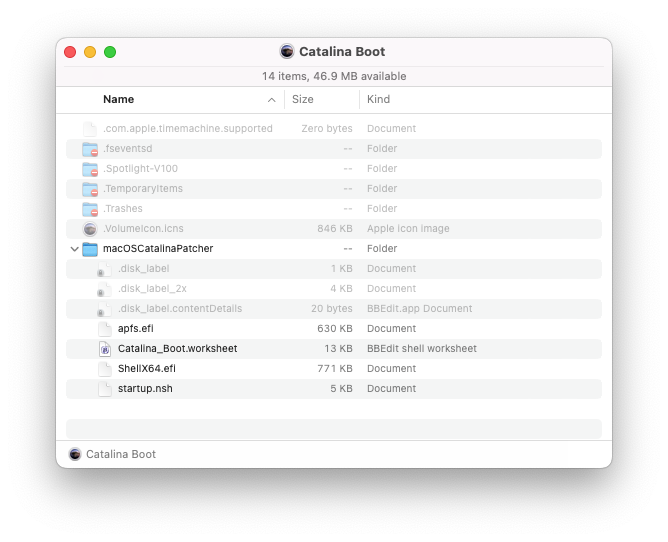
Task: Select the .com.apple.timemachine.supported file
Action: tap(187, 129)
